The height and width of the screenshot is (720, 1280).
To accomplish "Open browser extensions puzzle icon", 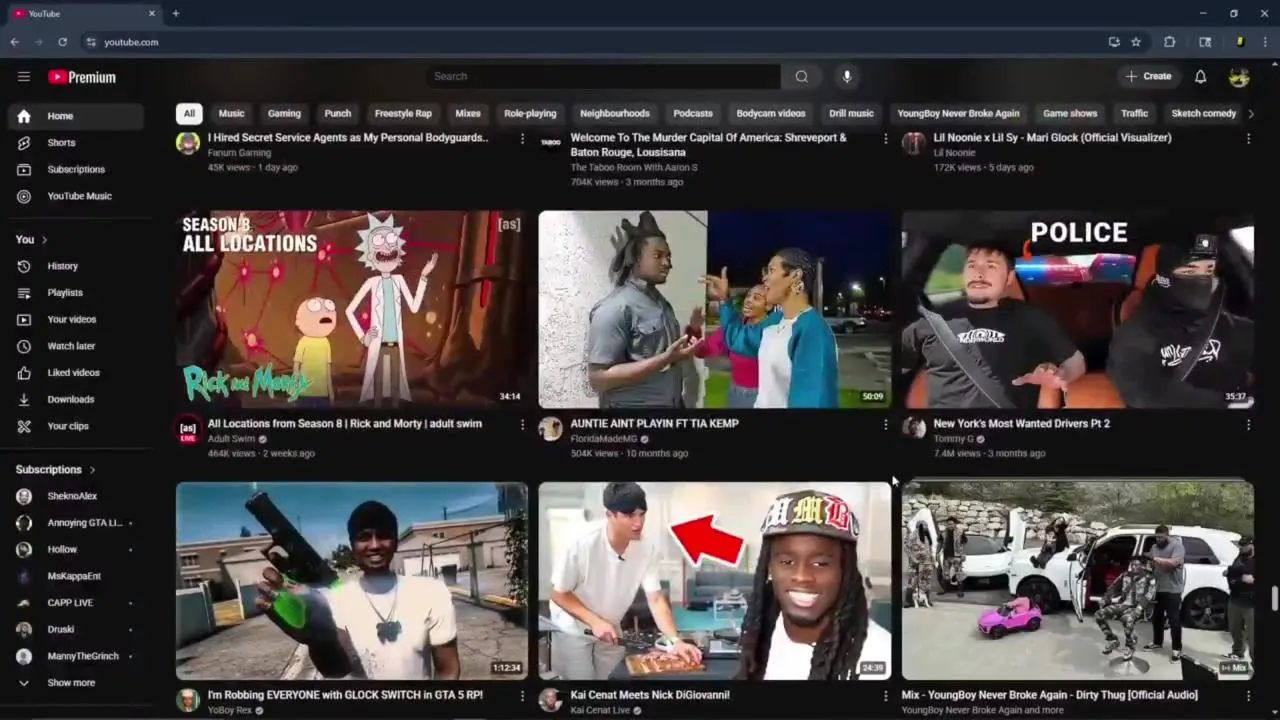I will pos(1169,42).
